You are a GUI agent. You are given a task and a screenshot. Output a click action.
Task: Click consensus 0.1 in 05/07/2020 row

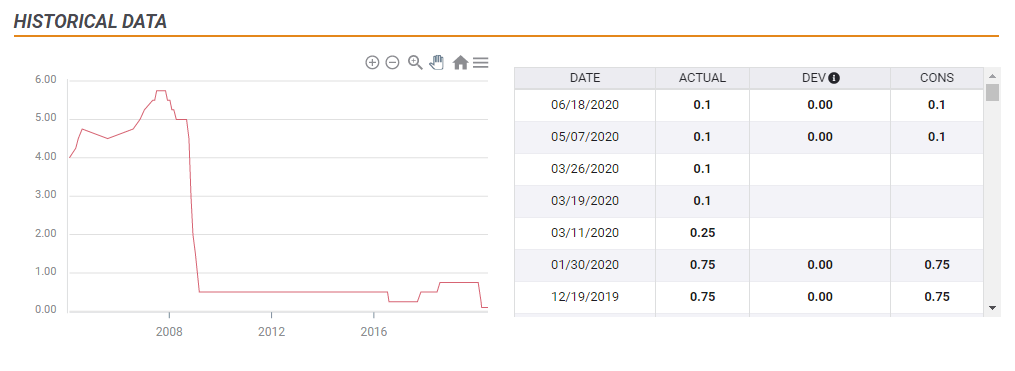pos(937,137)
